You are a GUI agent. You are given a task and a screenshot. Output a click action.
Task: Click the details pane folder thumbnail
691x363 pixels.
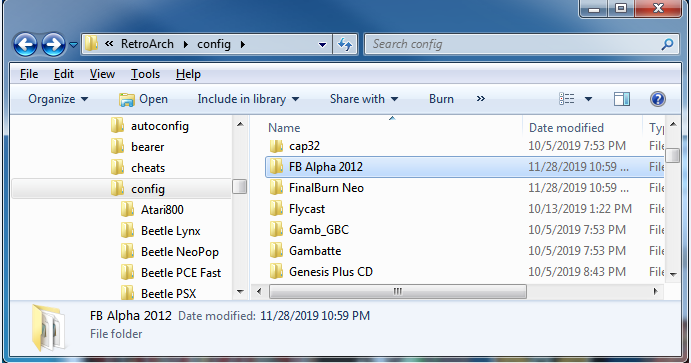48,327
